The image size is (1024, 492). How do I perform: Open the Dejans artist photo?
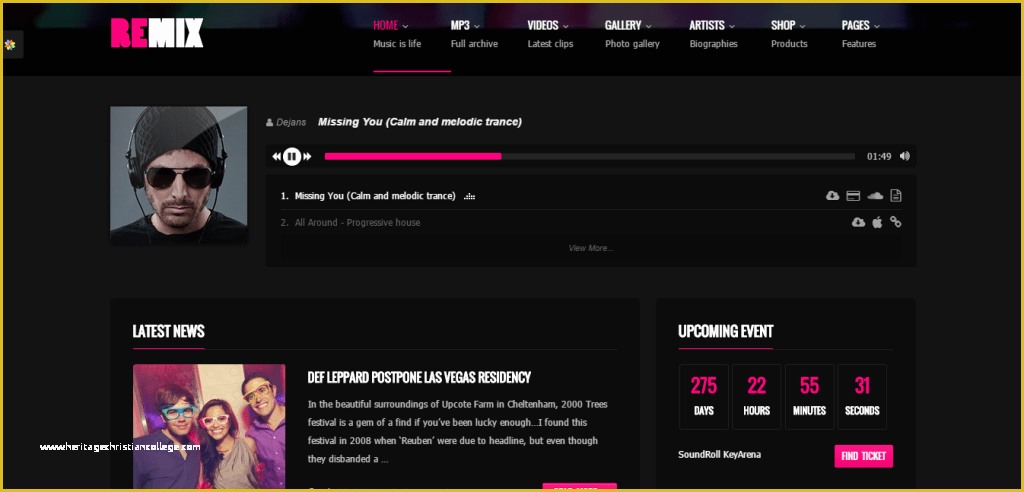178,176
